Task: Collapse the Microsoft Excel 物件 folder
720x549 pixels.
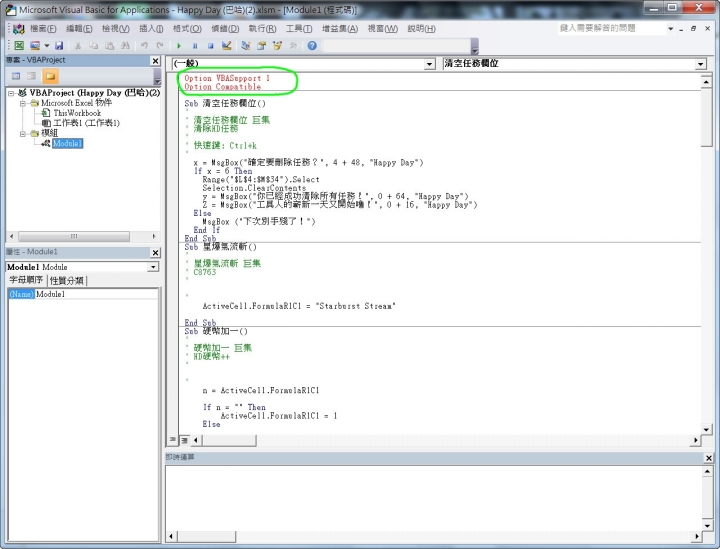Action: pyautogui.click(x=22, y=103)
